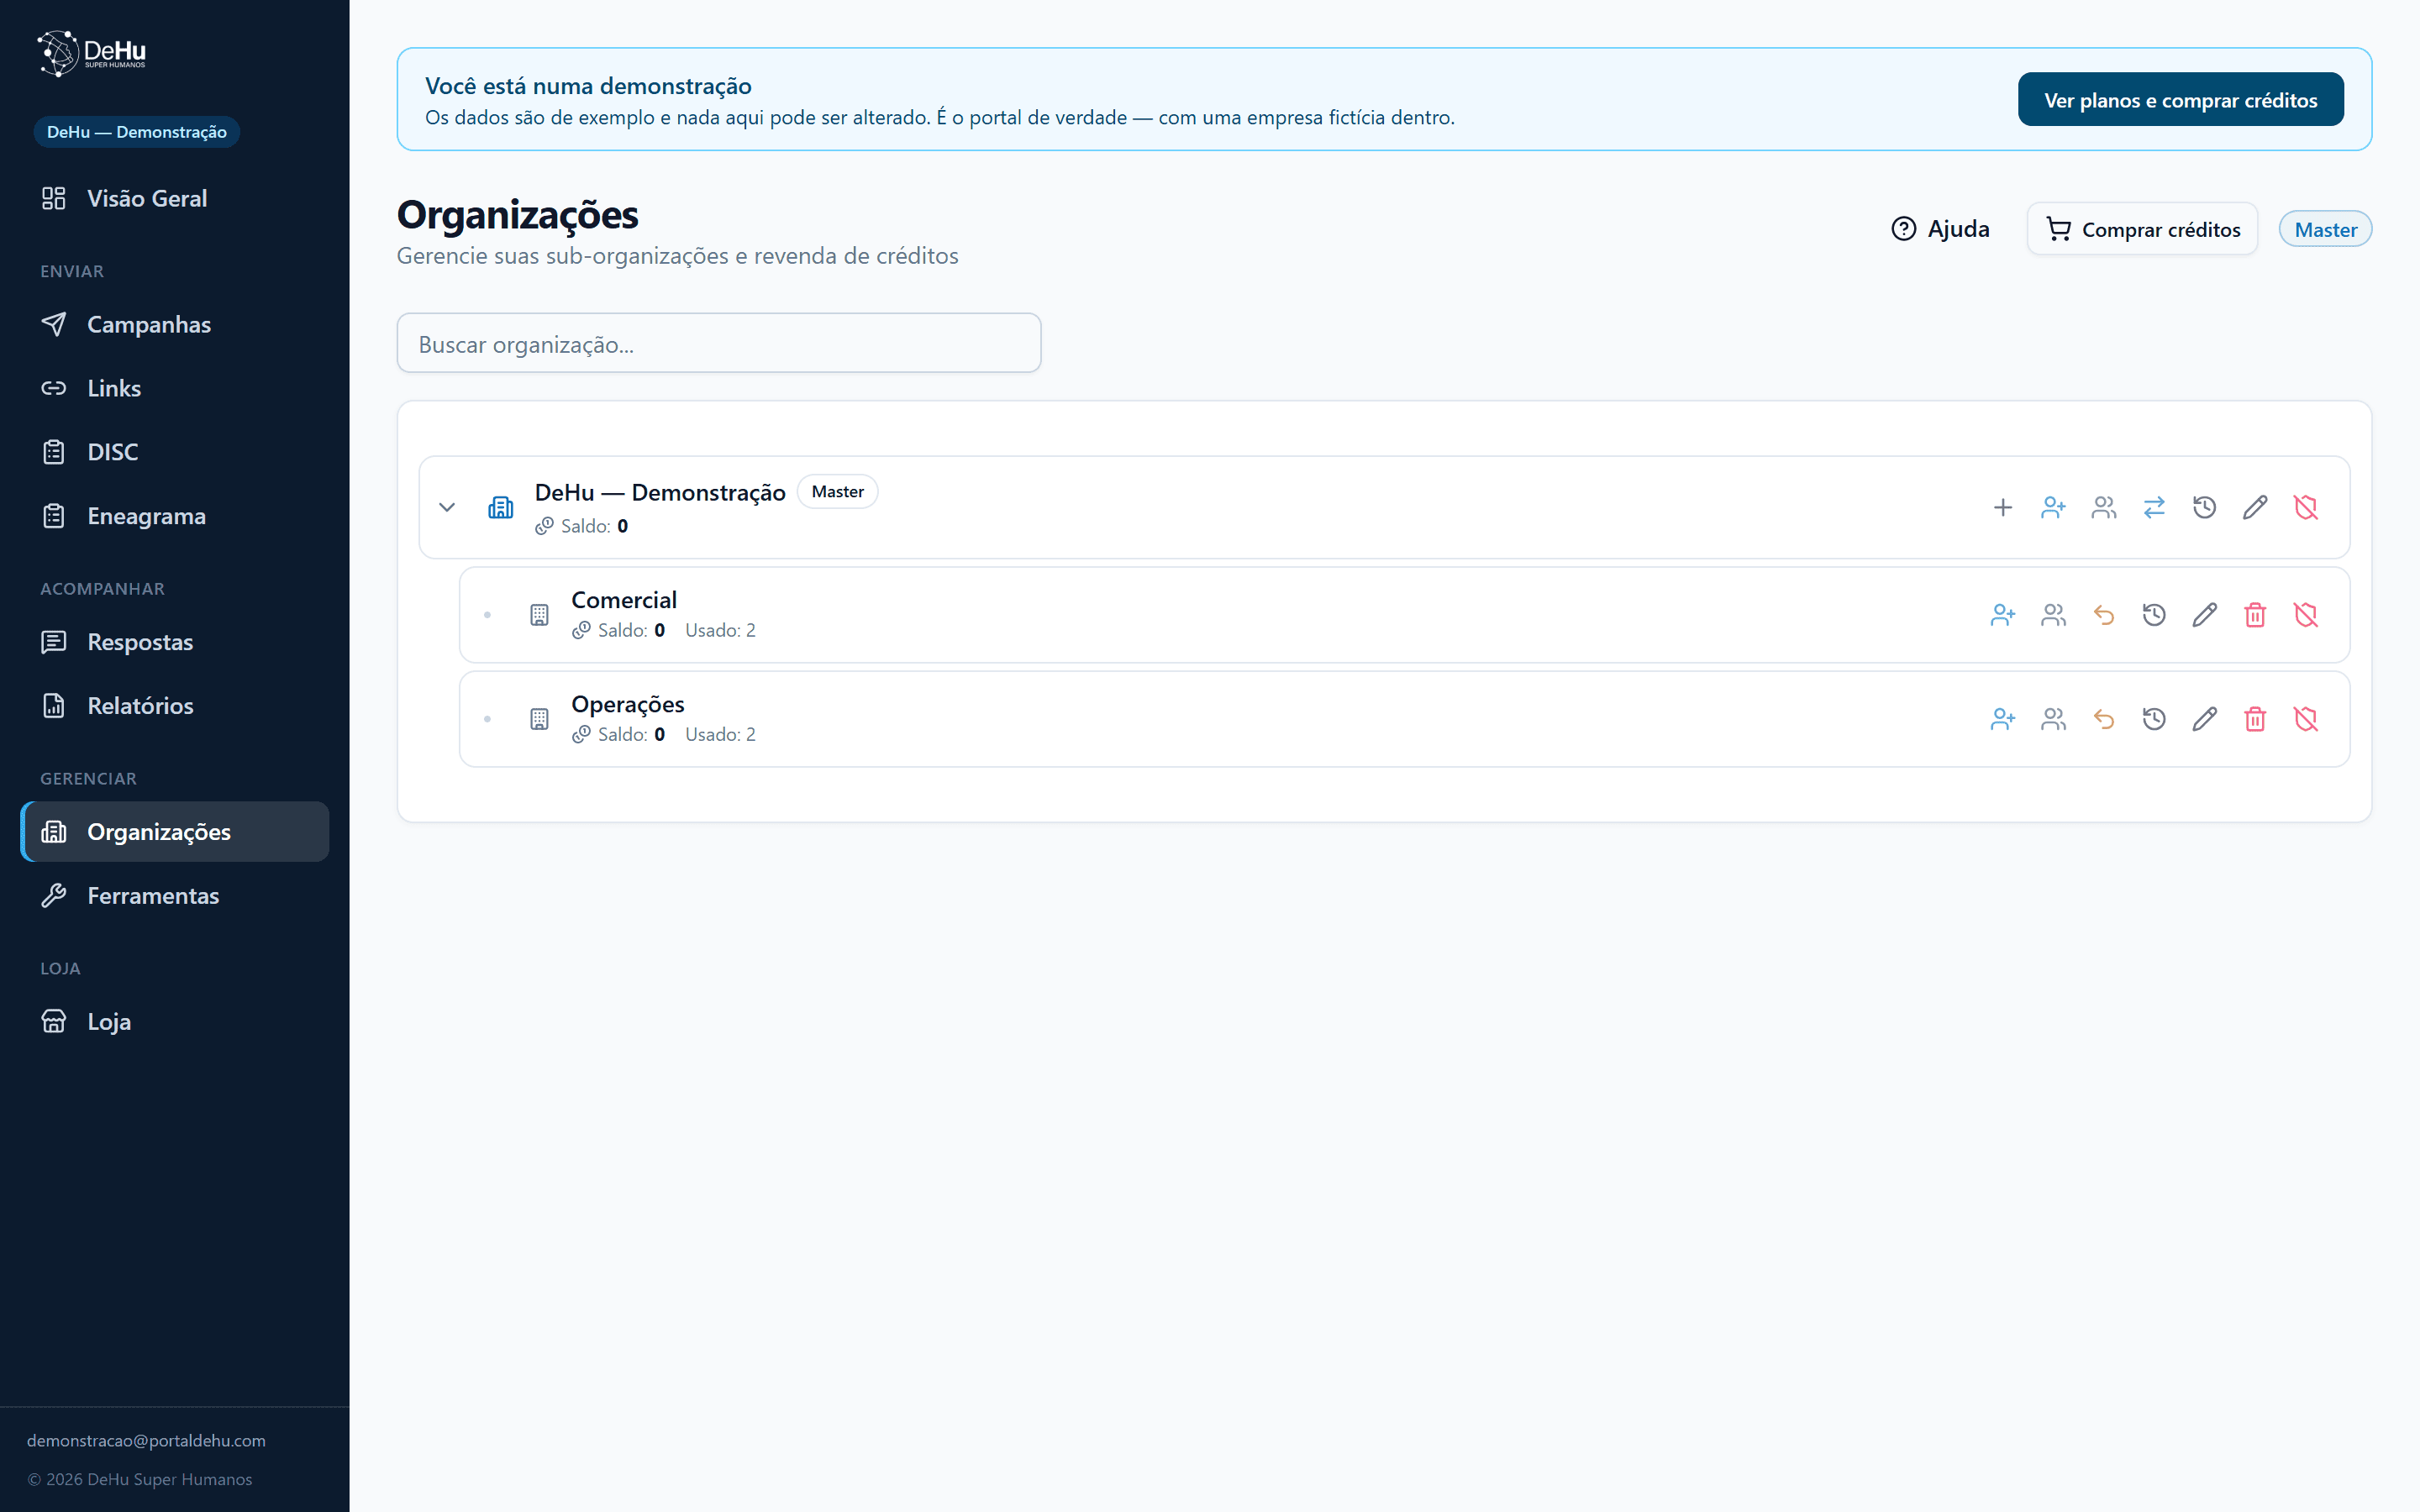Go to Campanhas in sidebar

(174, 324)
